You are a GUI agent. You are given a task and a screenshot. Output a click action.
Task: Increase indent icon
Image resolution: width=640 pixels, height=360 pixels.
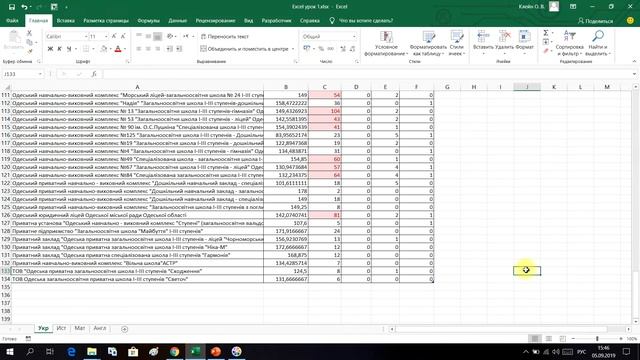click(179, 49)
